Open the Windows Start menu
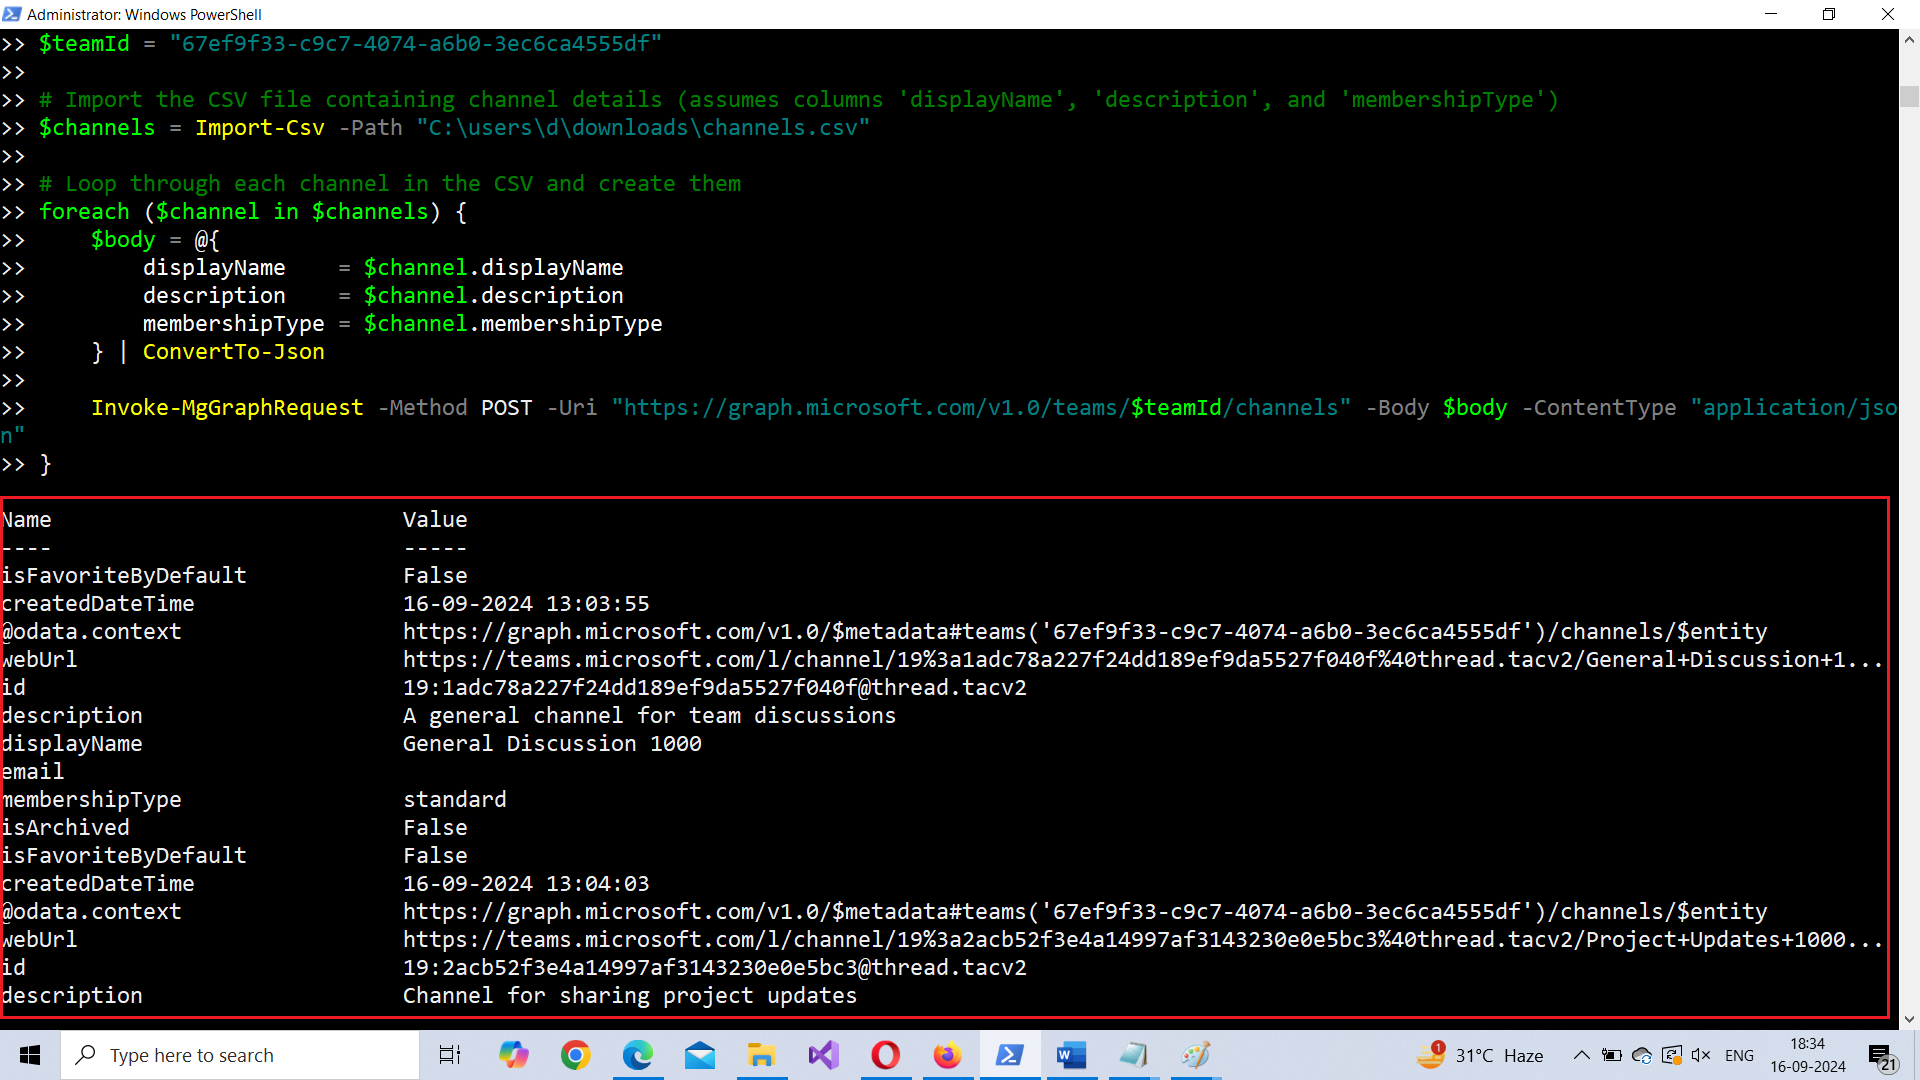1920x1080 pixels. [30, 1055]
